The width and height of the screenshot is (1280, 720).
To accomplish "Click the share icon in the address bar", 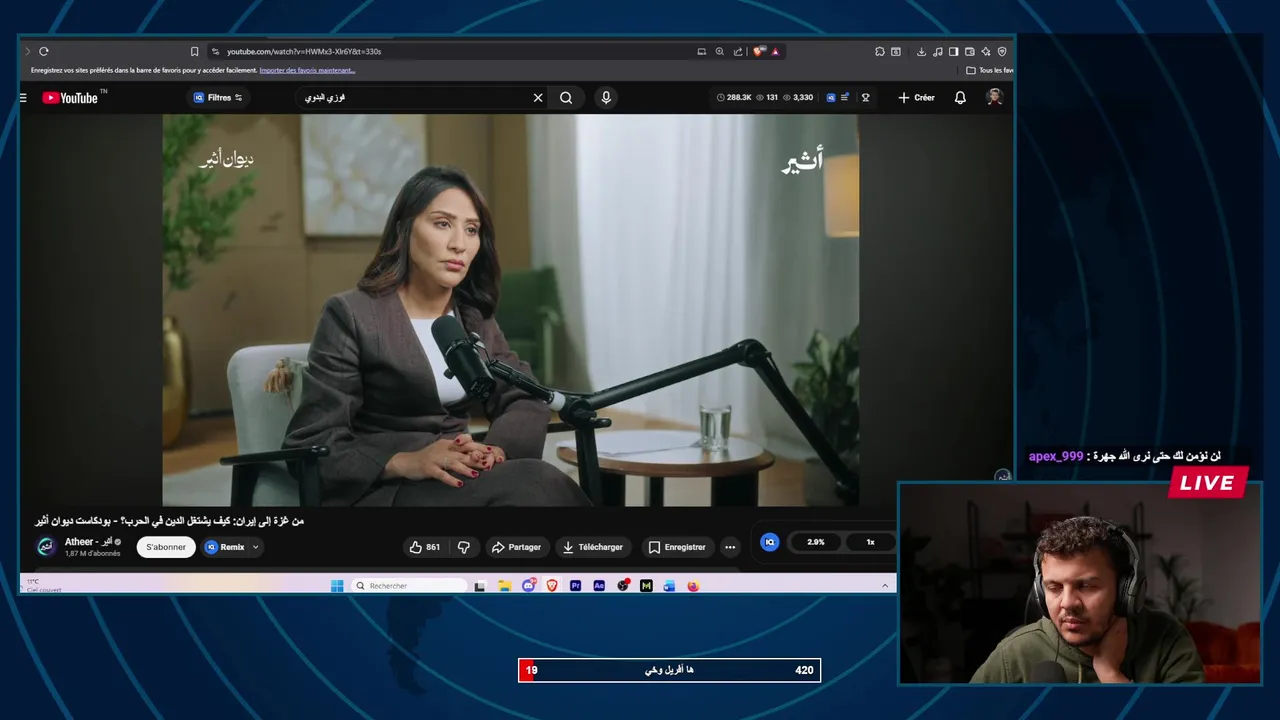I will tap(738, 51).
